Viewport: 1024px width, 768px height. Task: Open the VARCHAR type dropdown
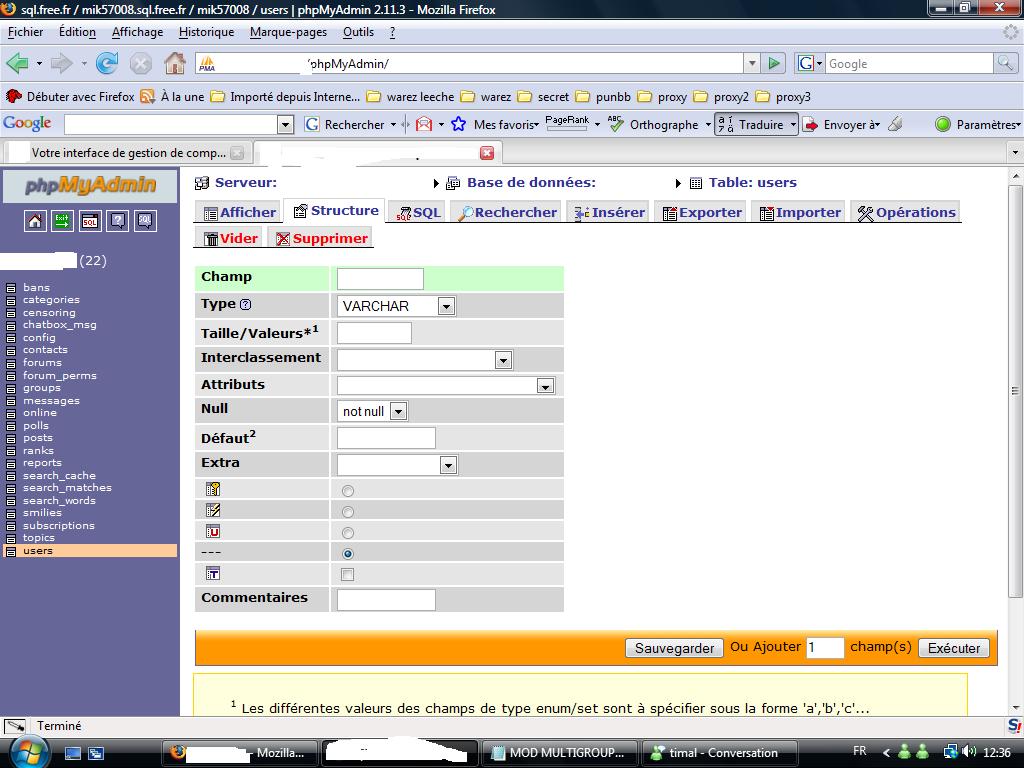coord(397,306)
